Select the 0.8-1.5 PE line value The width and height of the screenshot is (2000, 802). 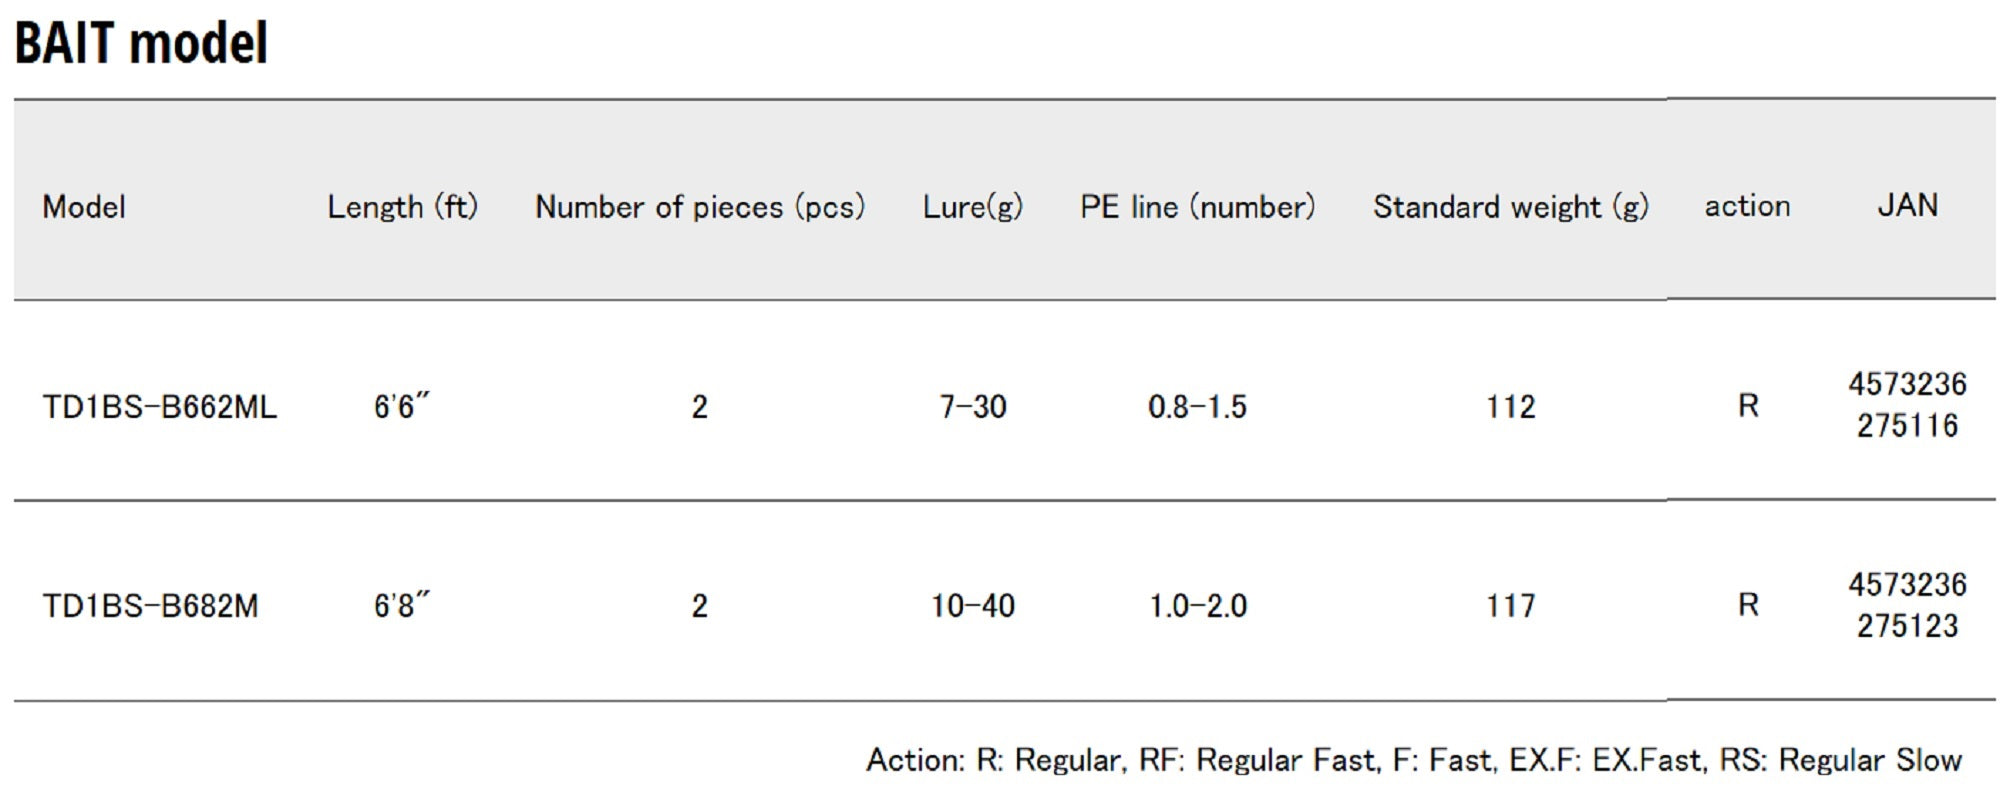[x=1197, y=407]
